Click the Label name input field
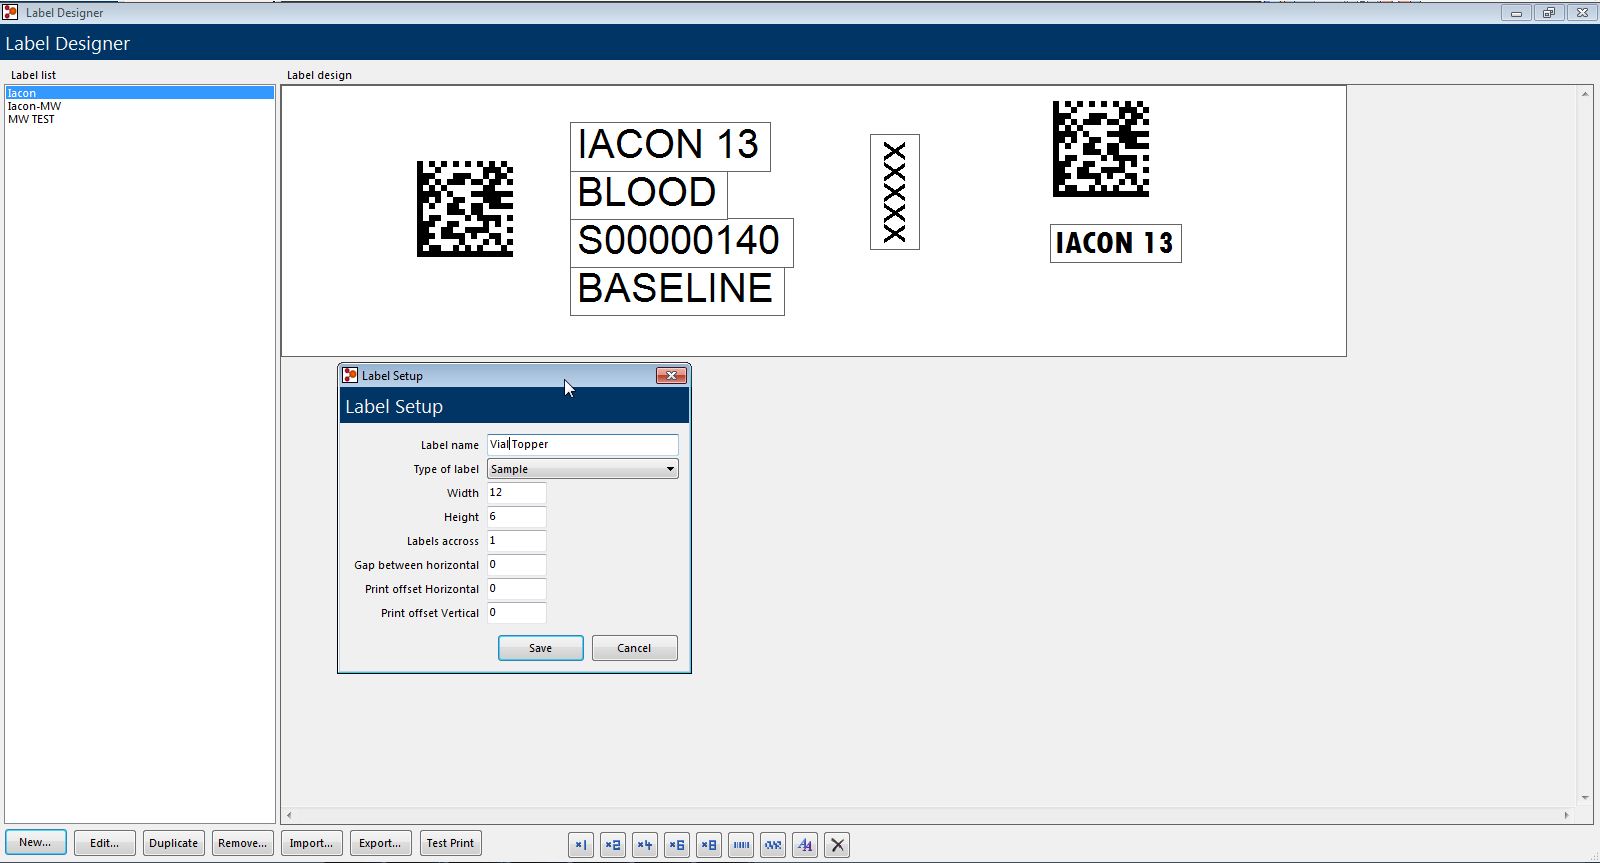Screen dimensions: 1600x863 pos(583,444)
